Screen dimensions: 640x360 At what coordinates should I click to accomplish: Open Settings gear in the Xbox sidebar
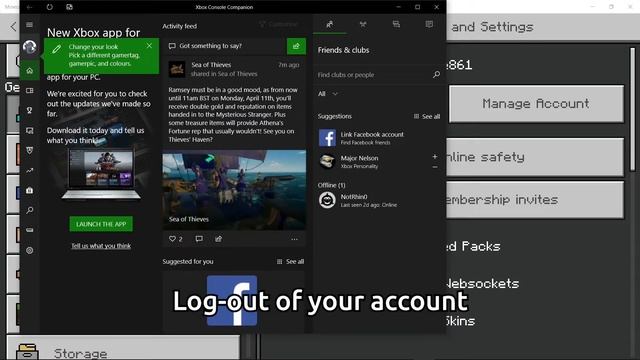[x=29, y=250]
